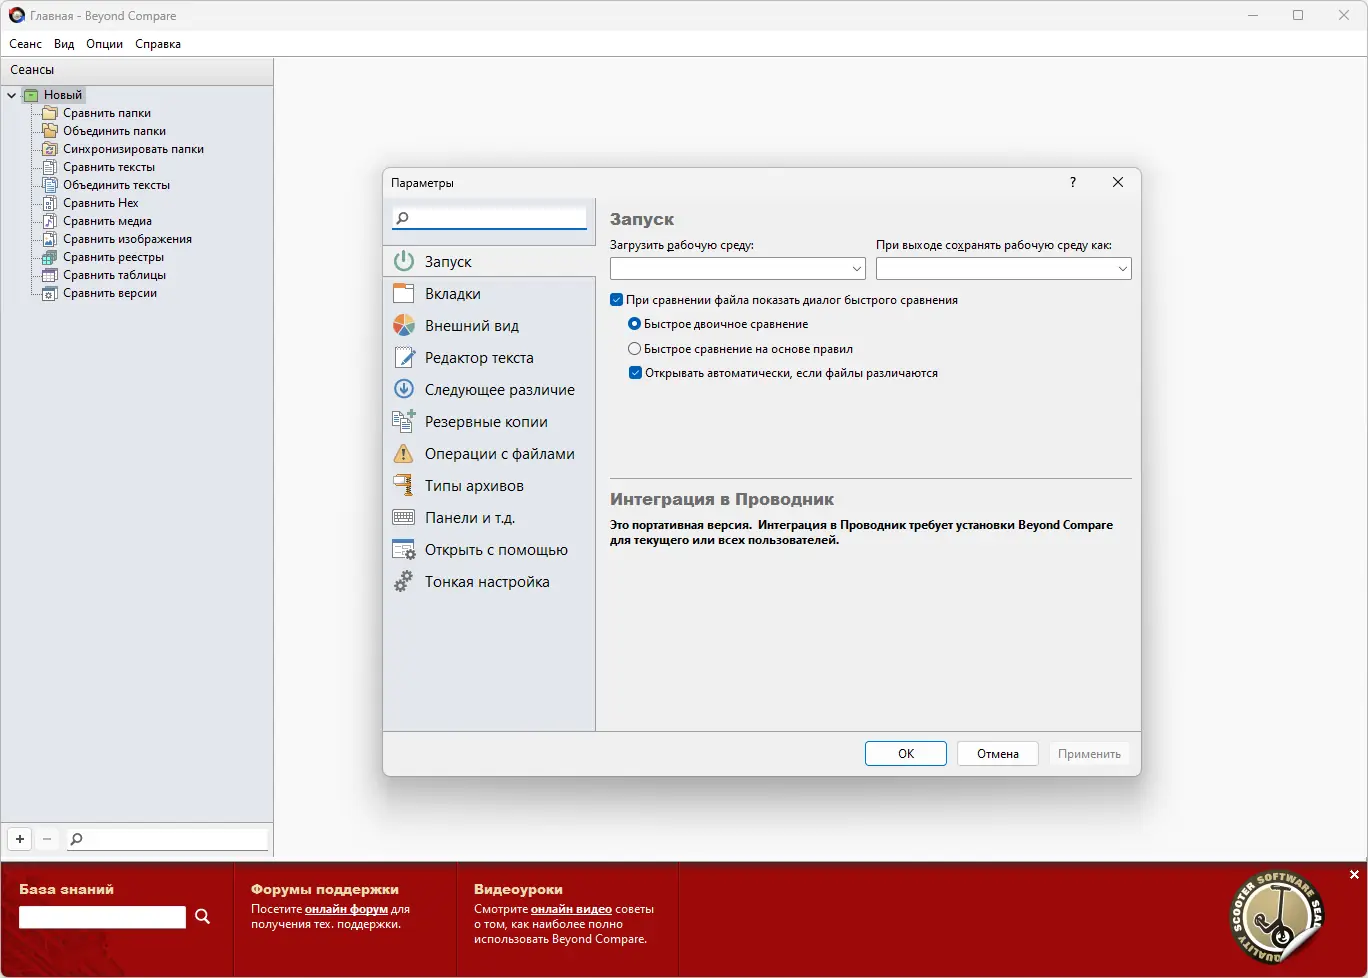Select Сравнить изображения session label
Screen dimensions: 1368x978
pos(127,239)
